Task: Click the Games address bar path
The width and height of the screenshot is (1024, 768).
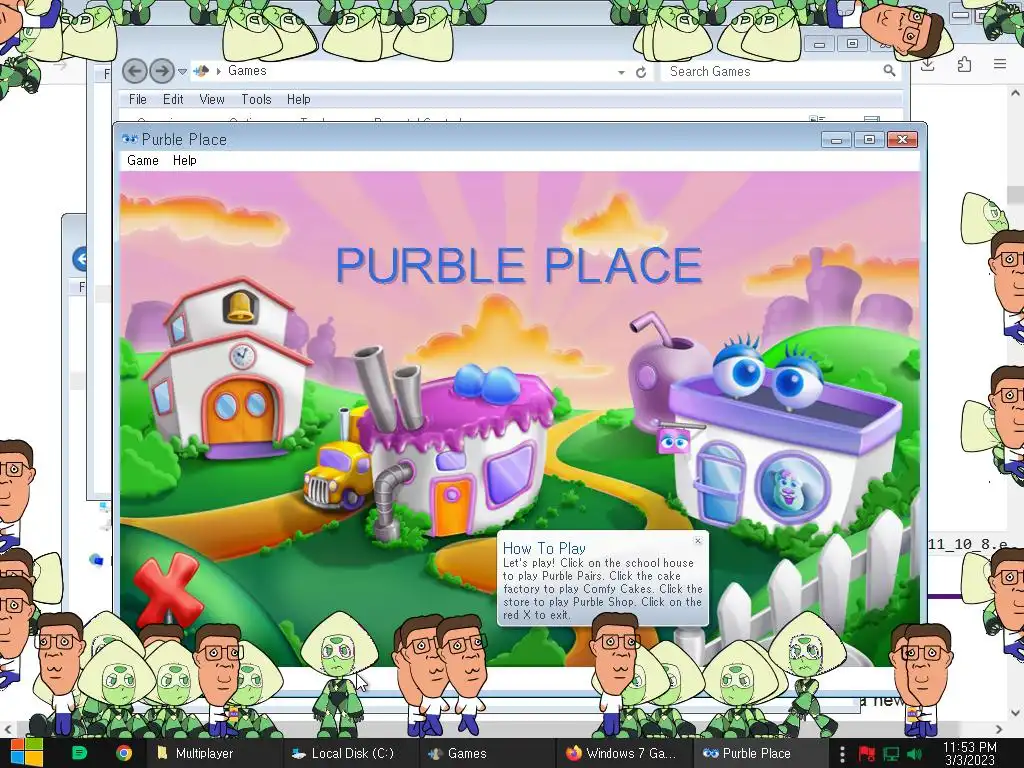Action: click(247, 71)
